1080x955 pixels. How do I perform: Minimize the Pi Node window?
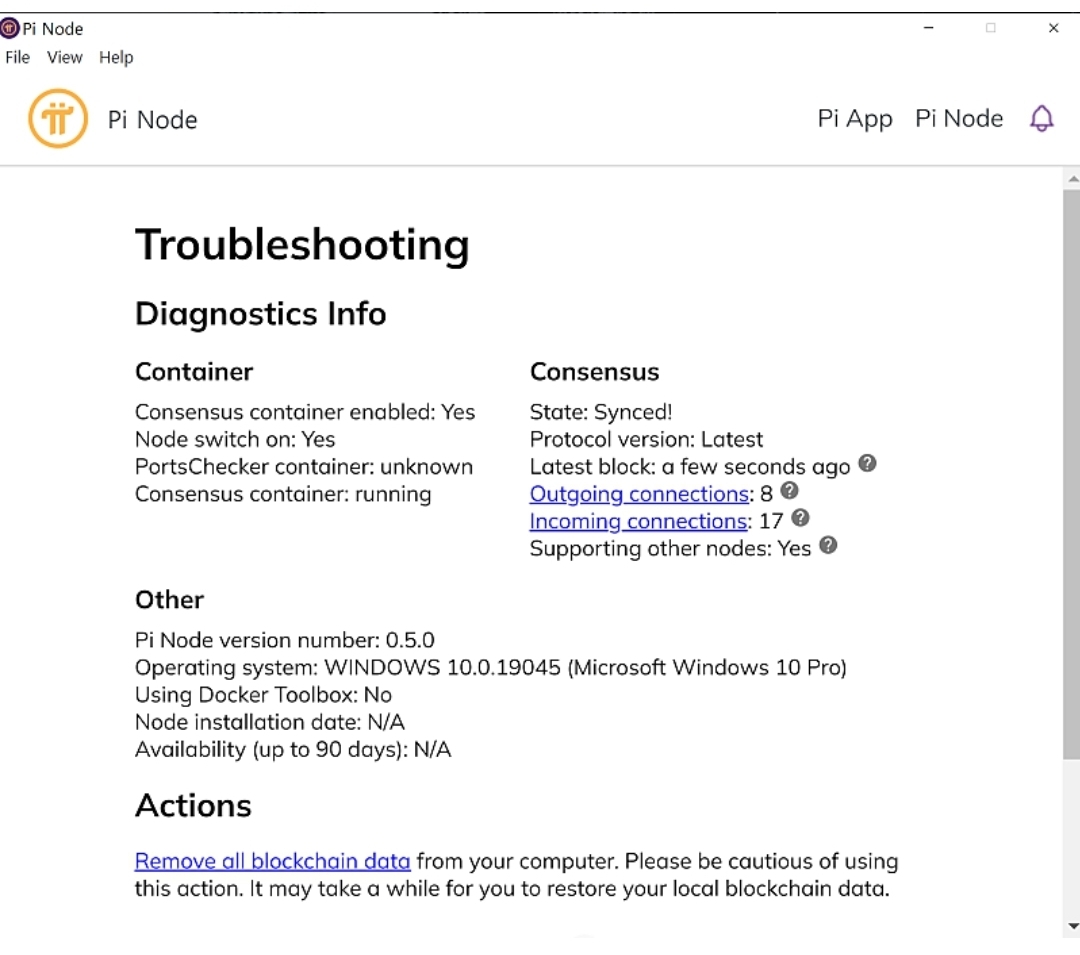pyautogui.click(x=929, y=28)
